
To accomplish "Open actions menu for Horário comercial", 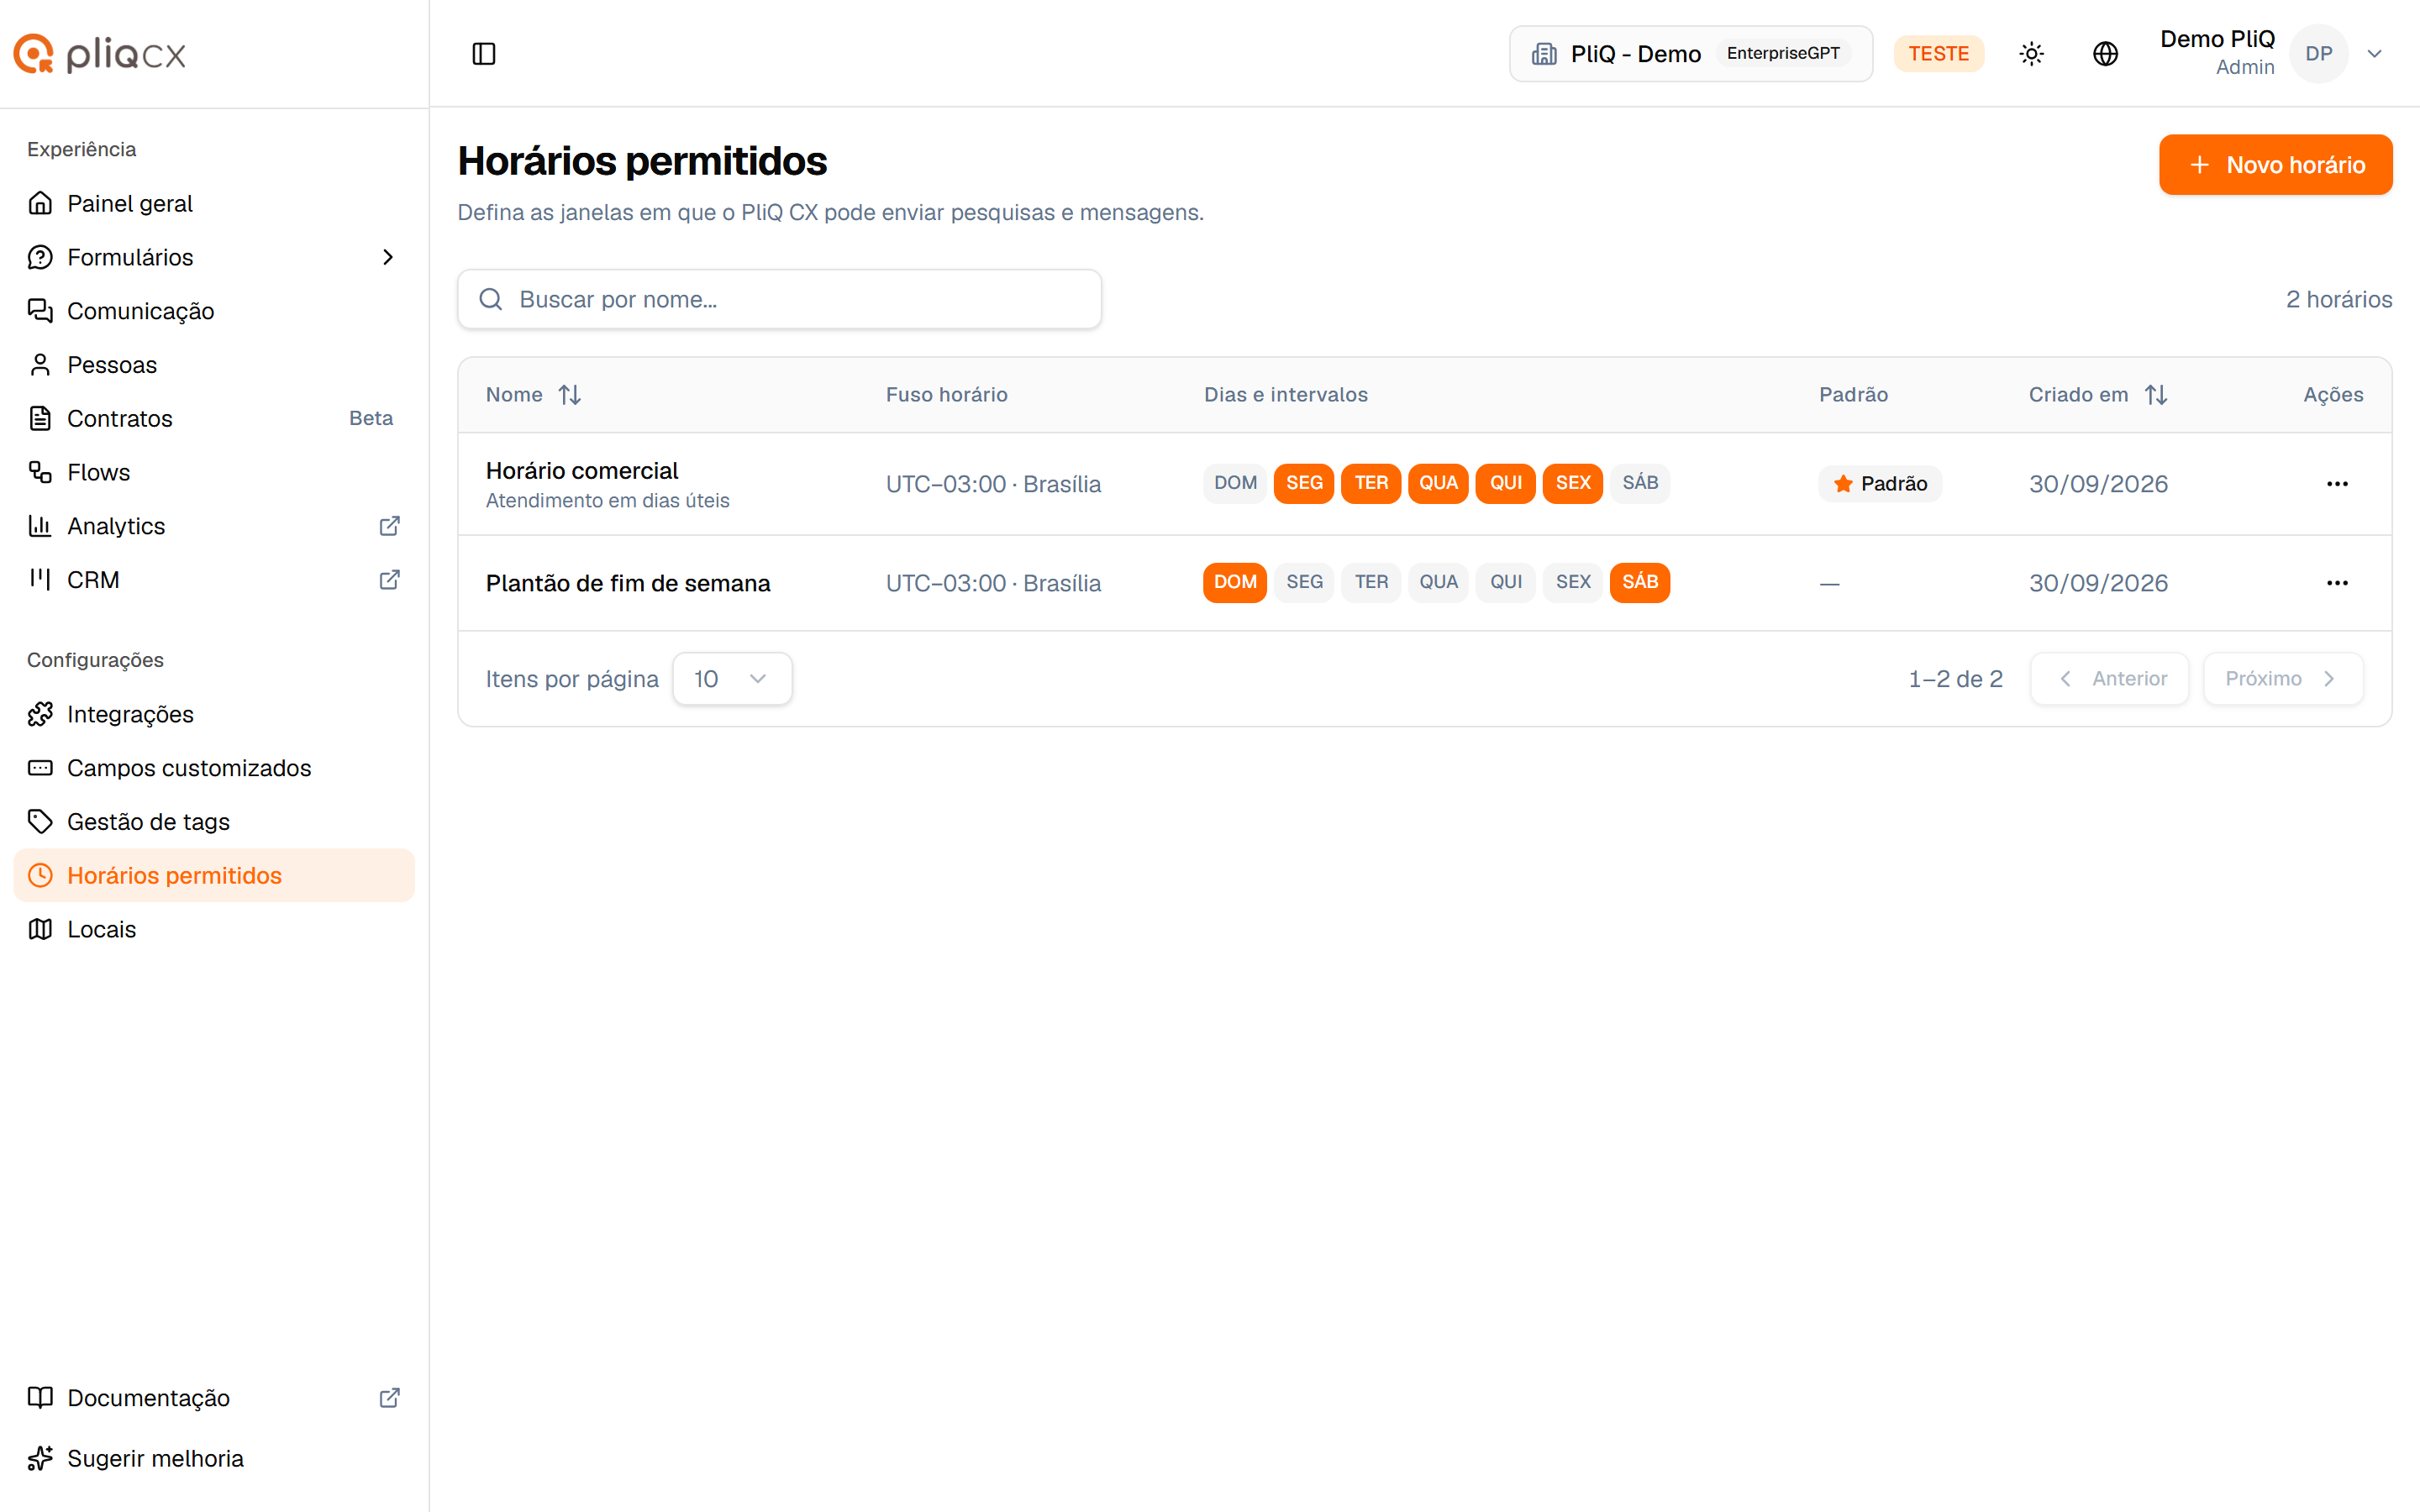I will point(2337,484).
